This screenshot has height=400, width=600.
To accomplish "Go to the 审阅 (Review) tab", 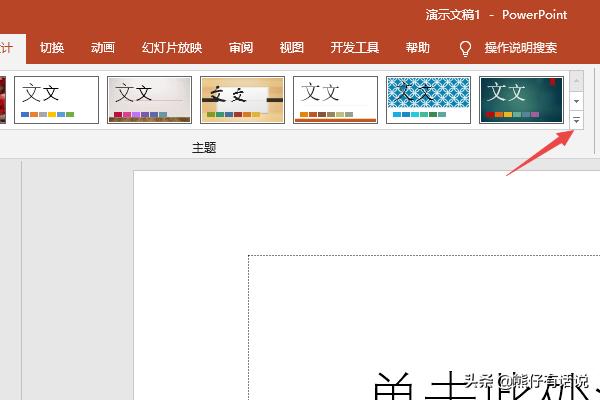I will coord(241,48).
